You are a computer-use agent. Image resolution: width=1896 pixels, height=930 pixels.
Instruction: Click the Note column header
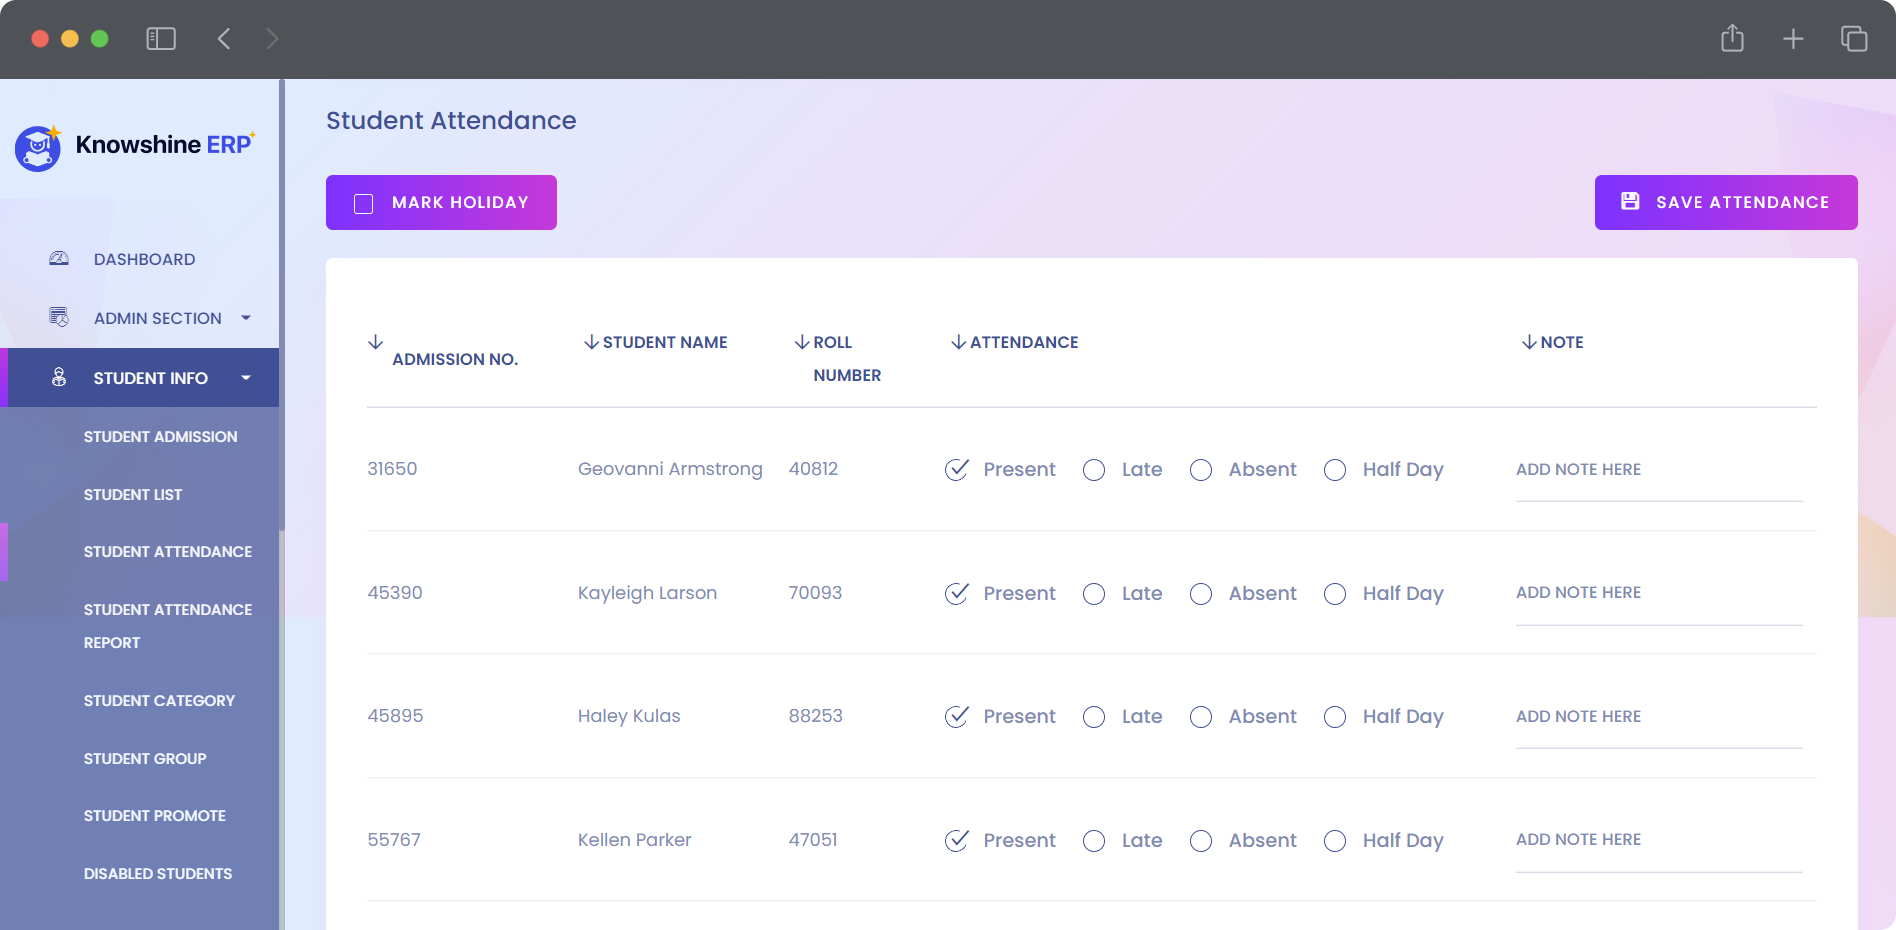click(1562, 342)
